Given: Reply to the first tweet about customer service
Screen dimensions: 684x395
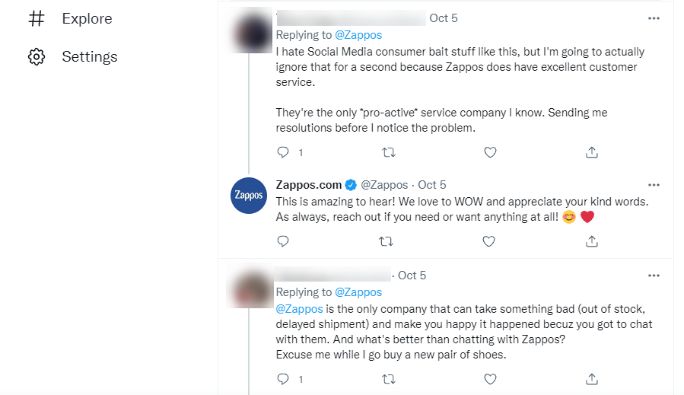Looking at the screenshot, I should 283,152.
